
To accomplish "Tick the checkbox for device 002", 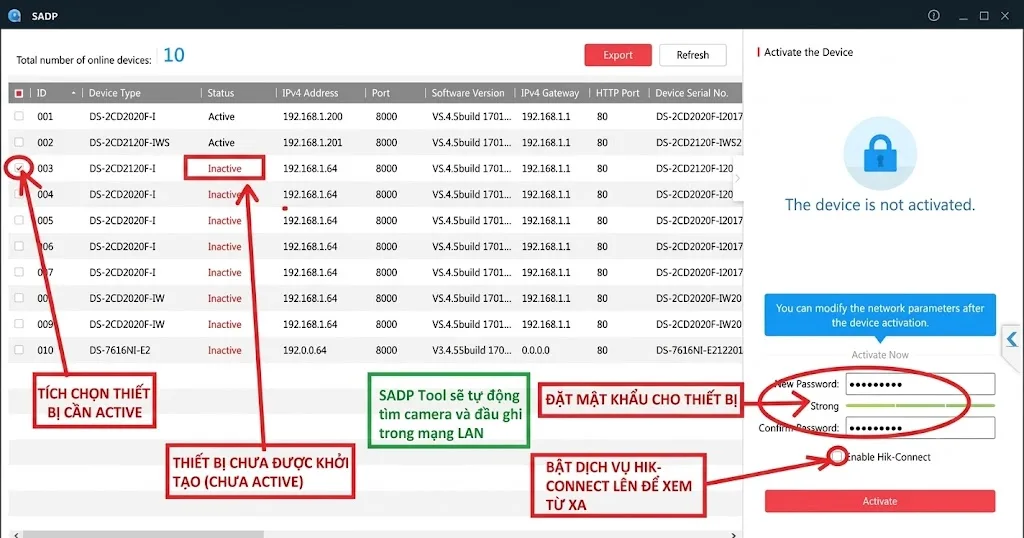I will pos(19,142).
